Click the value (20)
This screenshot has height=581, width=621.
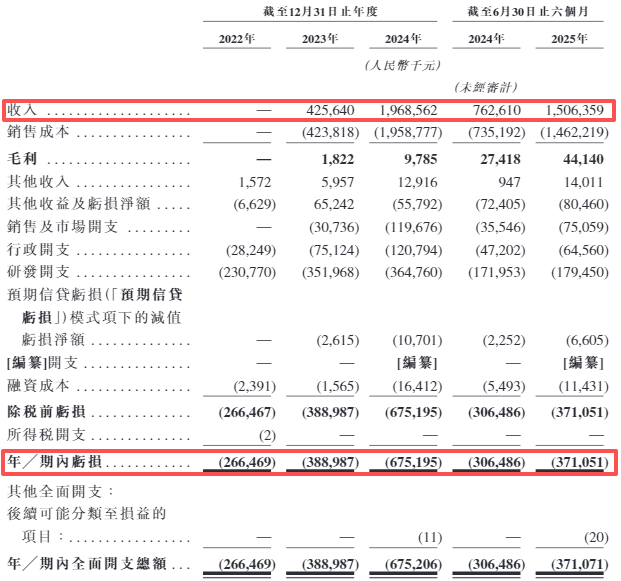(x=596, y=537)
